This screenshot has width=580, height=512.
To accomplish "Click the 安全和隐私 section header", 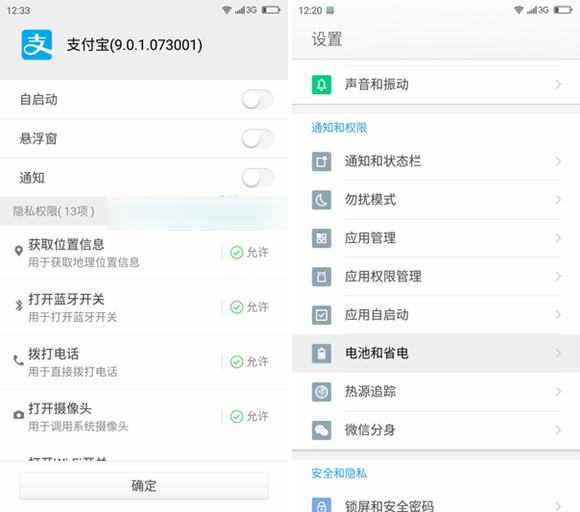I will pyautogui.click(x=339, y=473).
